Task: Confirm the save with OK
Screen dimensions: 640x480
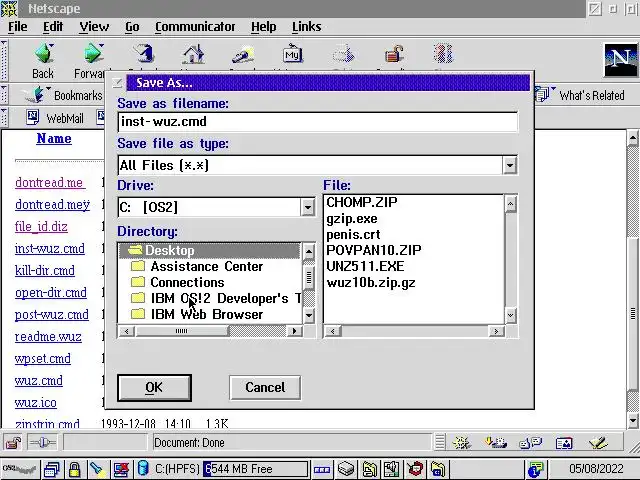Action: coord(154,387)
